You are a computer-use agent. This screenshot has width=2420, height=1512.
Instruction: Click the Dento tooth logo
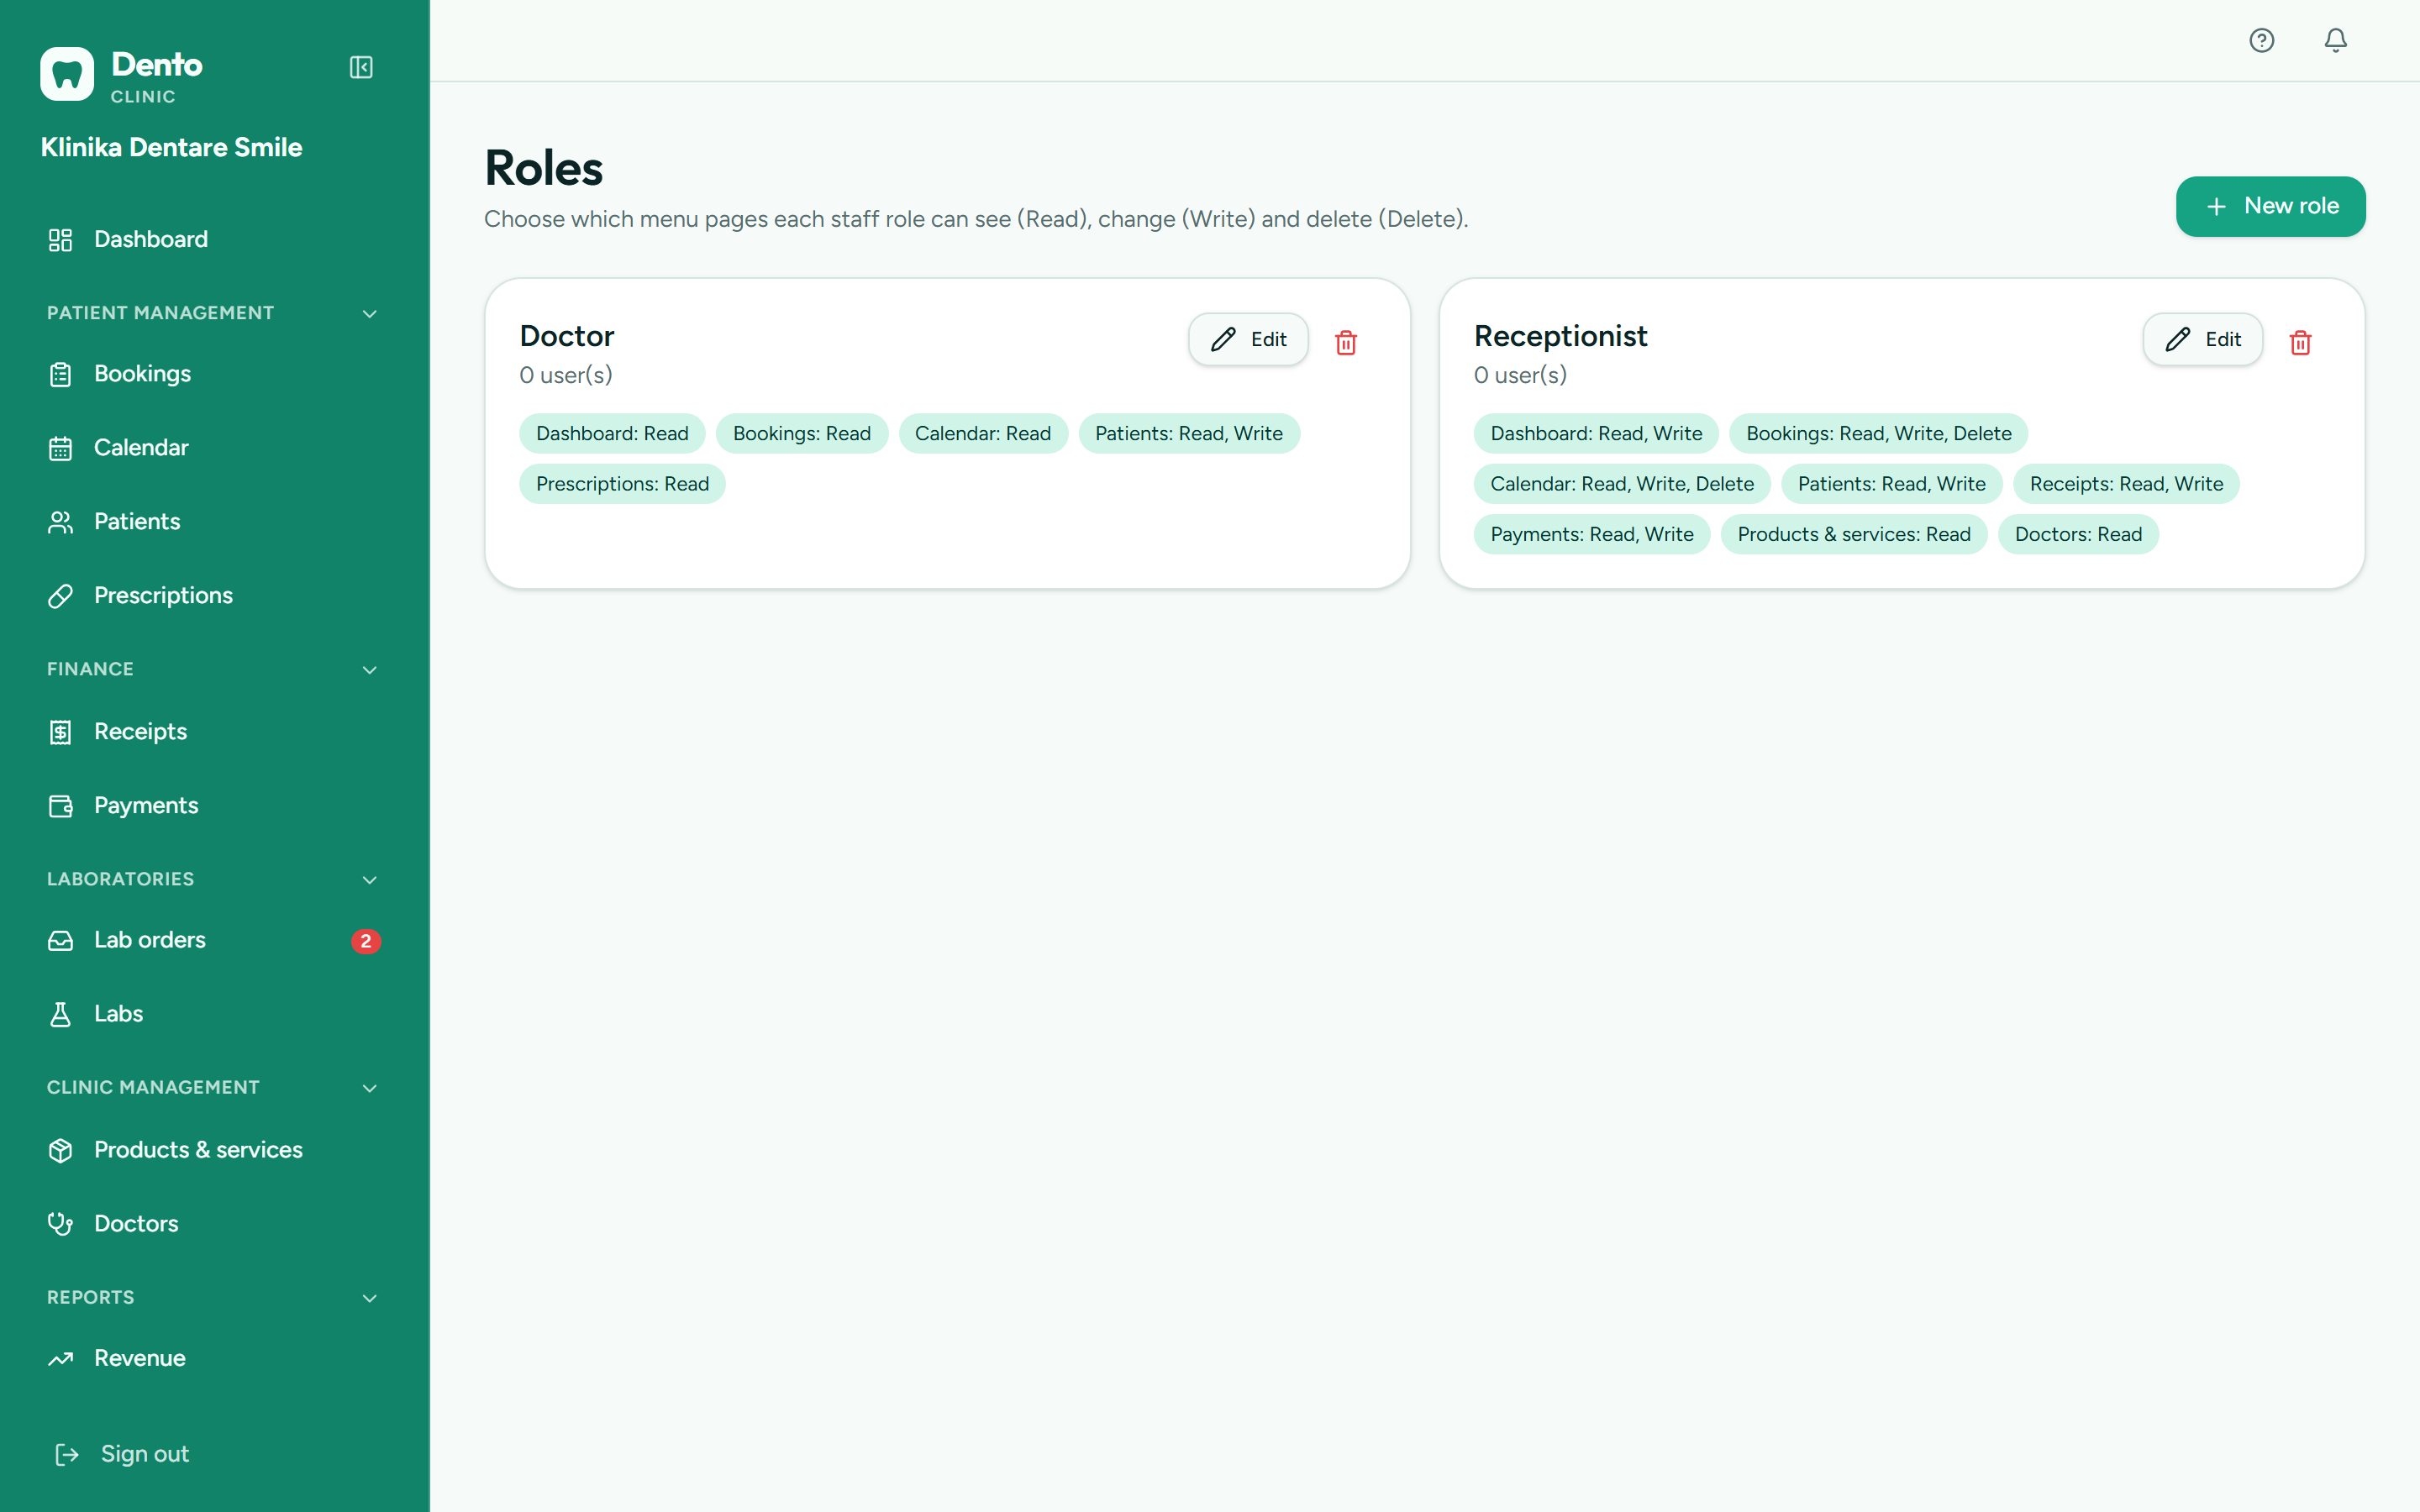tap(67, 74)
